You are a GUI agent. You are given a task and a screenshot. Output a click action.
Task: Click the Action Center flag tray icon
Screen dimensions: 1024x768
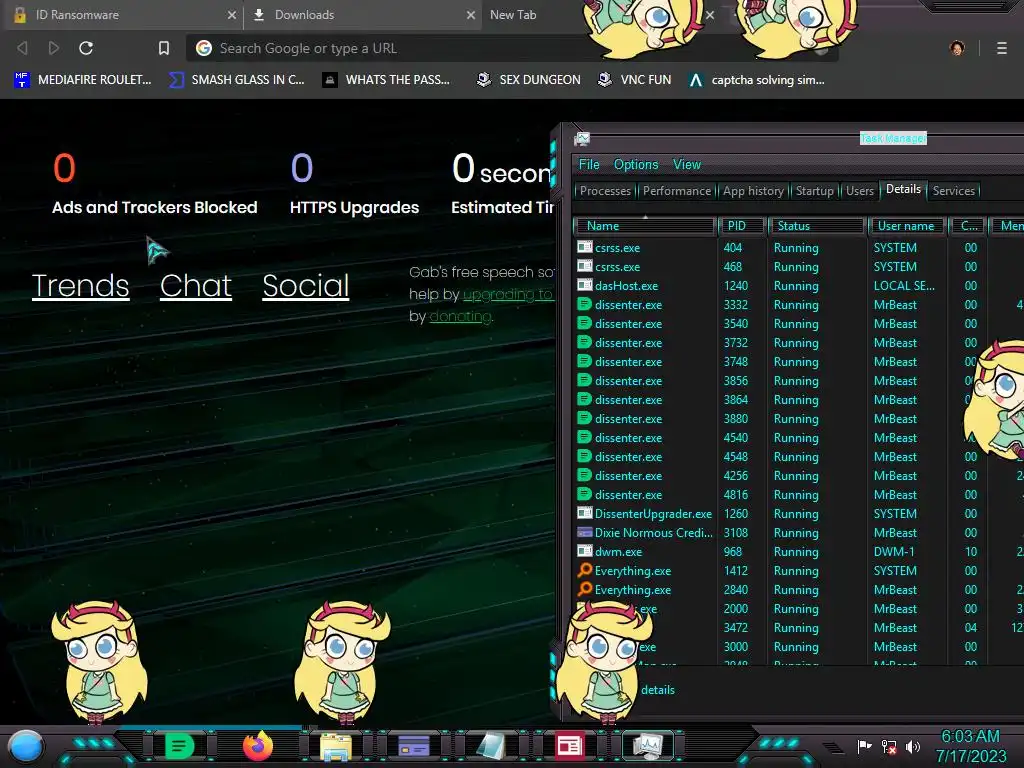pos(864,746)
